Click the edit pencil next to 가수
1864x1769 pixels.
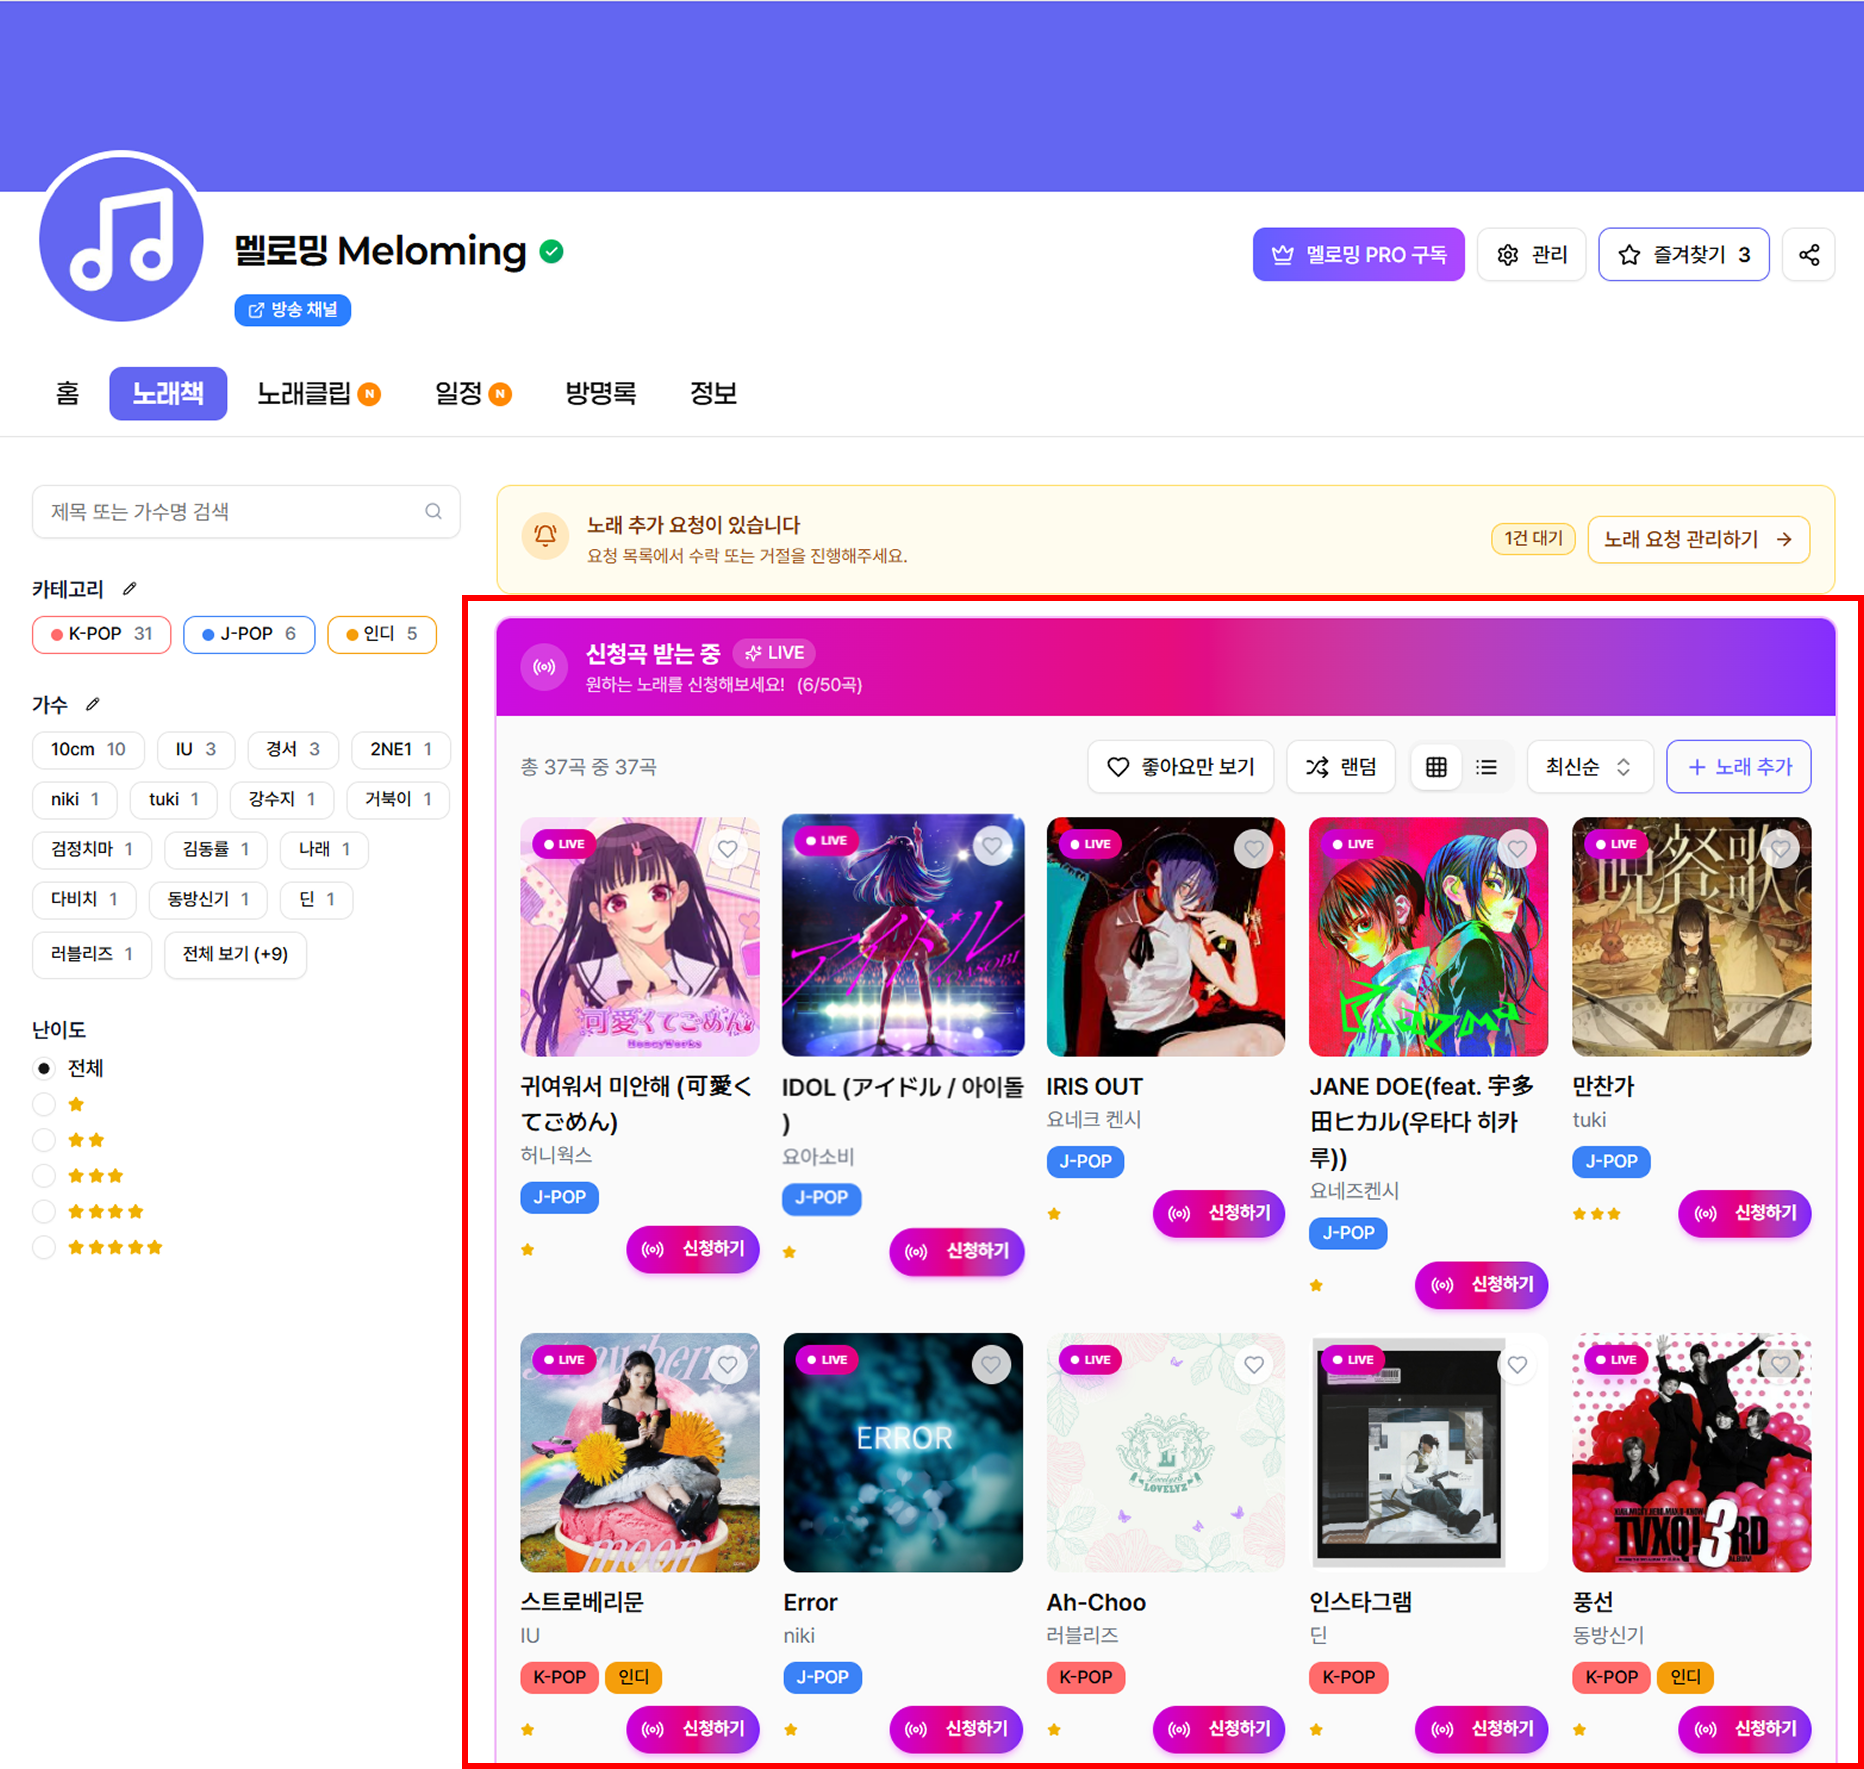93,705
